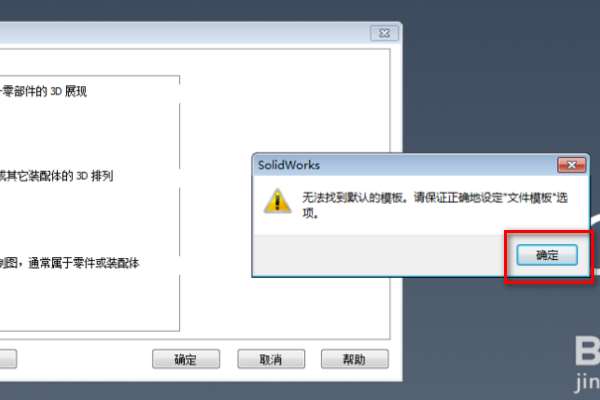Image resolution: width=600 pixels, height=400 pixels.
Task: Click the yellow warning triangle icon
Action: point(278,201)
